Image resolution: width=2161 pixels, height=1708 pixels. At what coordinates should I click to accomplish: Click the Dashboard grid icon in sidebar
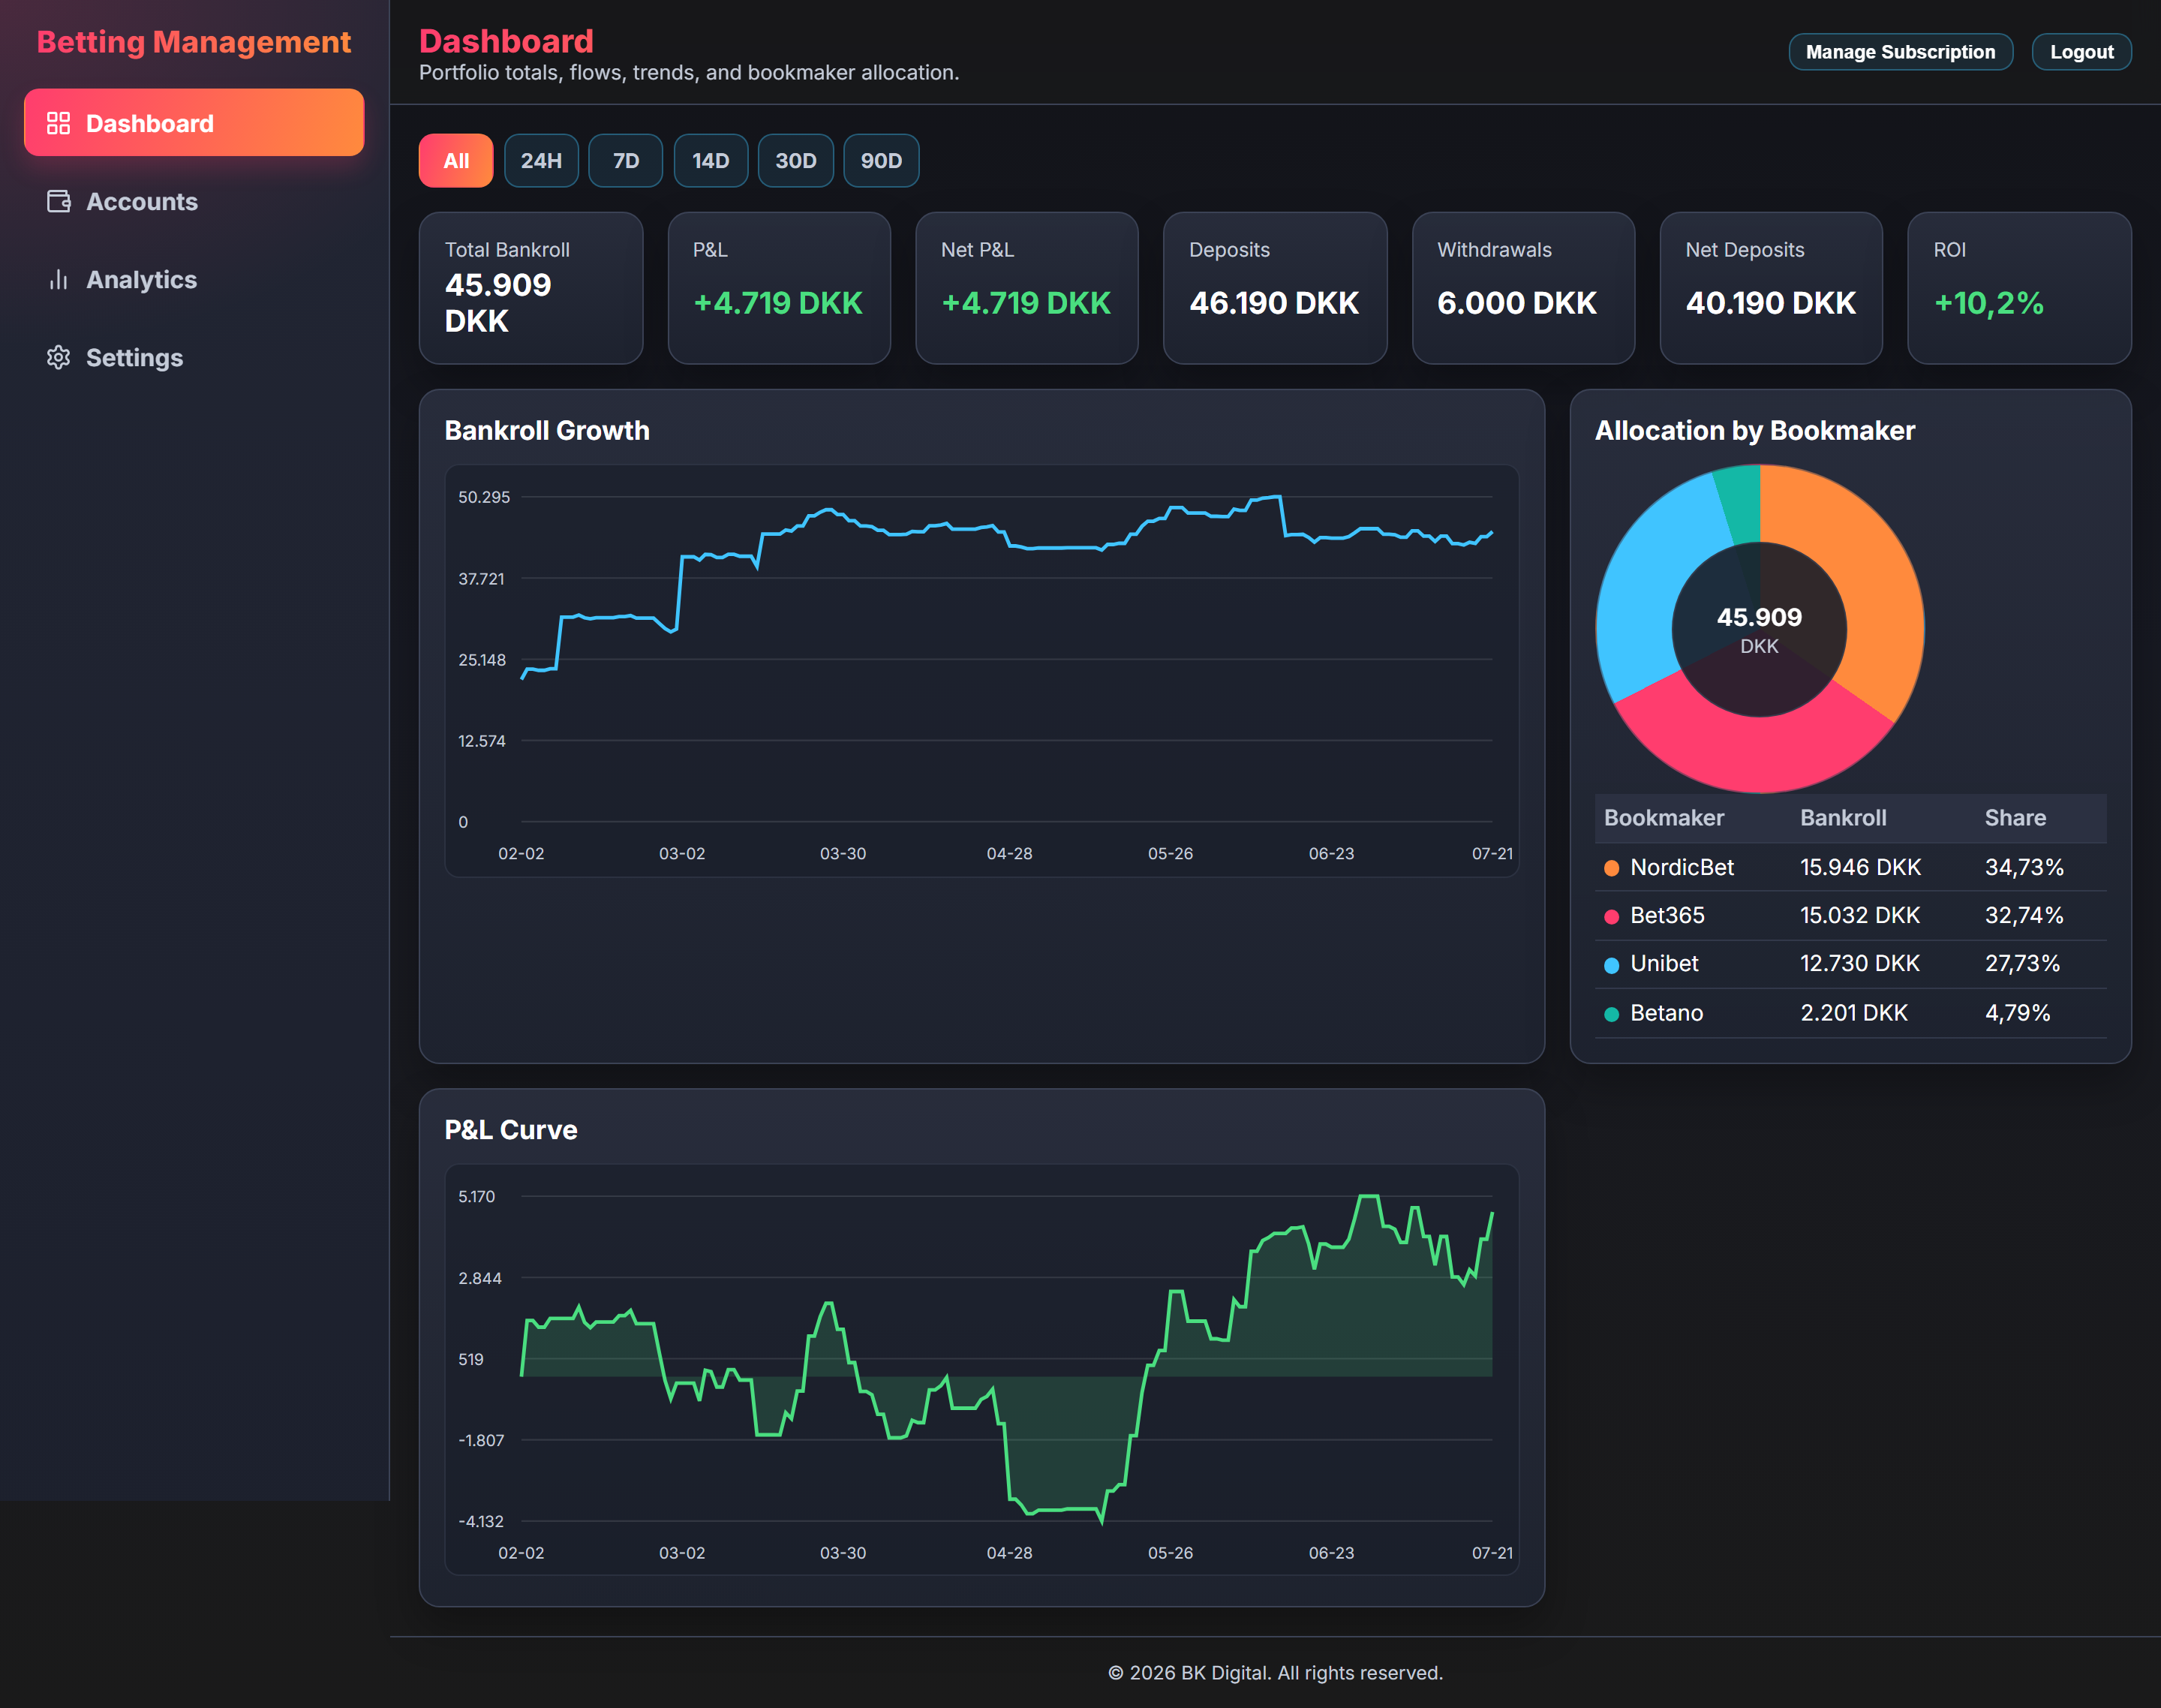point(58,123)
